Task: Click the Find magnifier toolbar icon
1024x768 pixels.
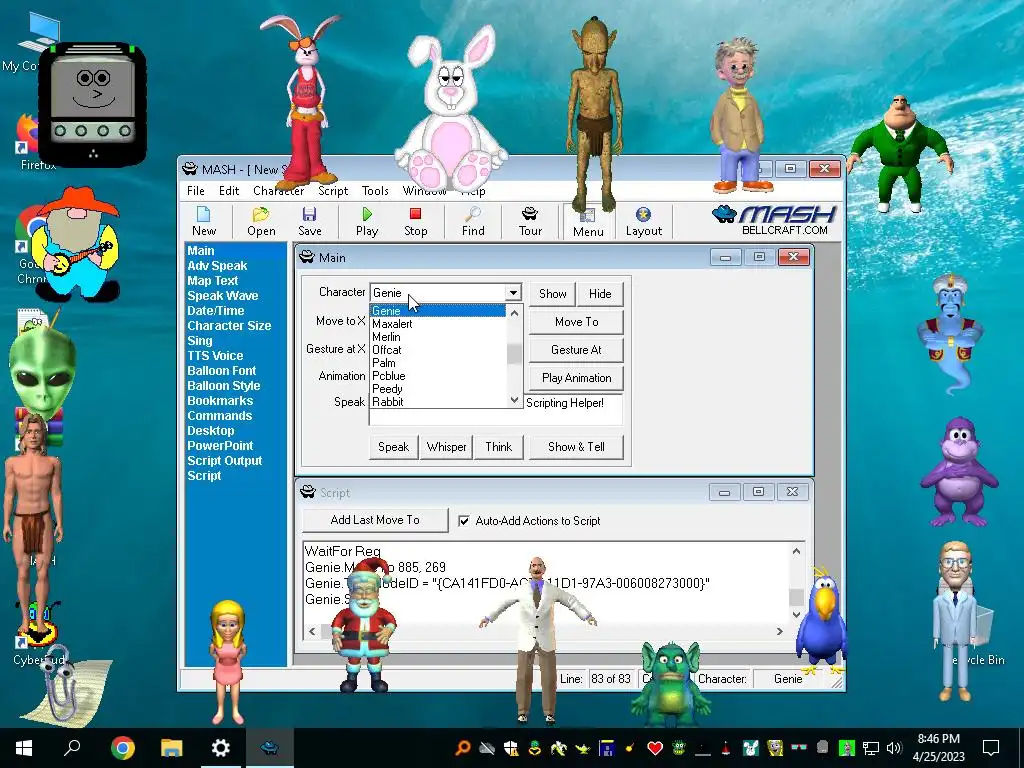Action: [473, 221]
